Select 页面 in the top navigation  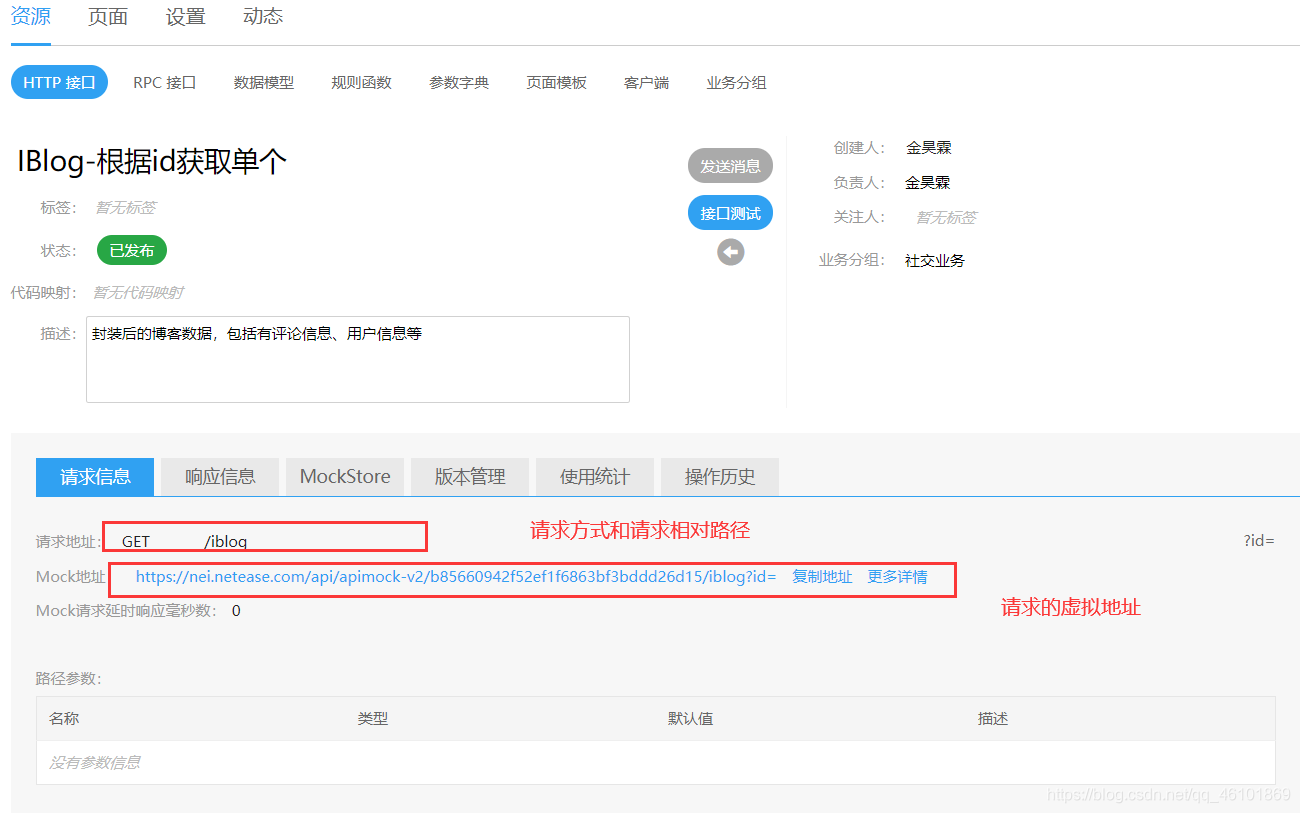click(107, 16)
